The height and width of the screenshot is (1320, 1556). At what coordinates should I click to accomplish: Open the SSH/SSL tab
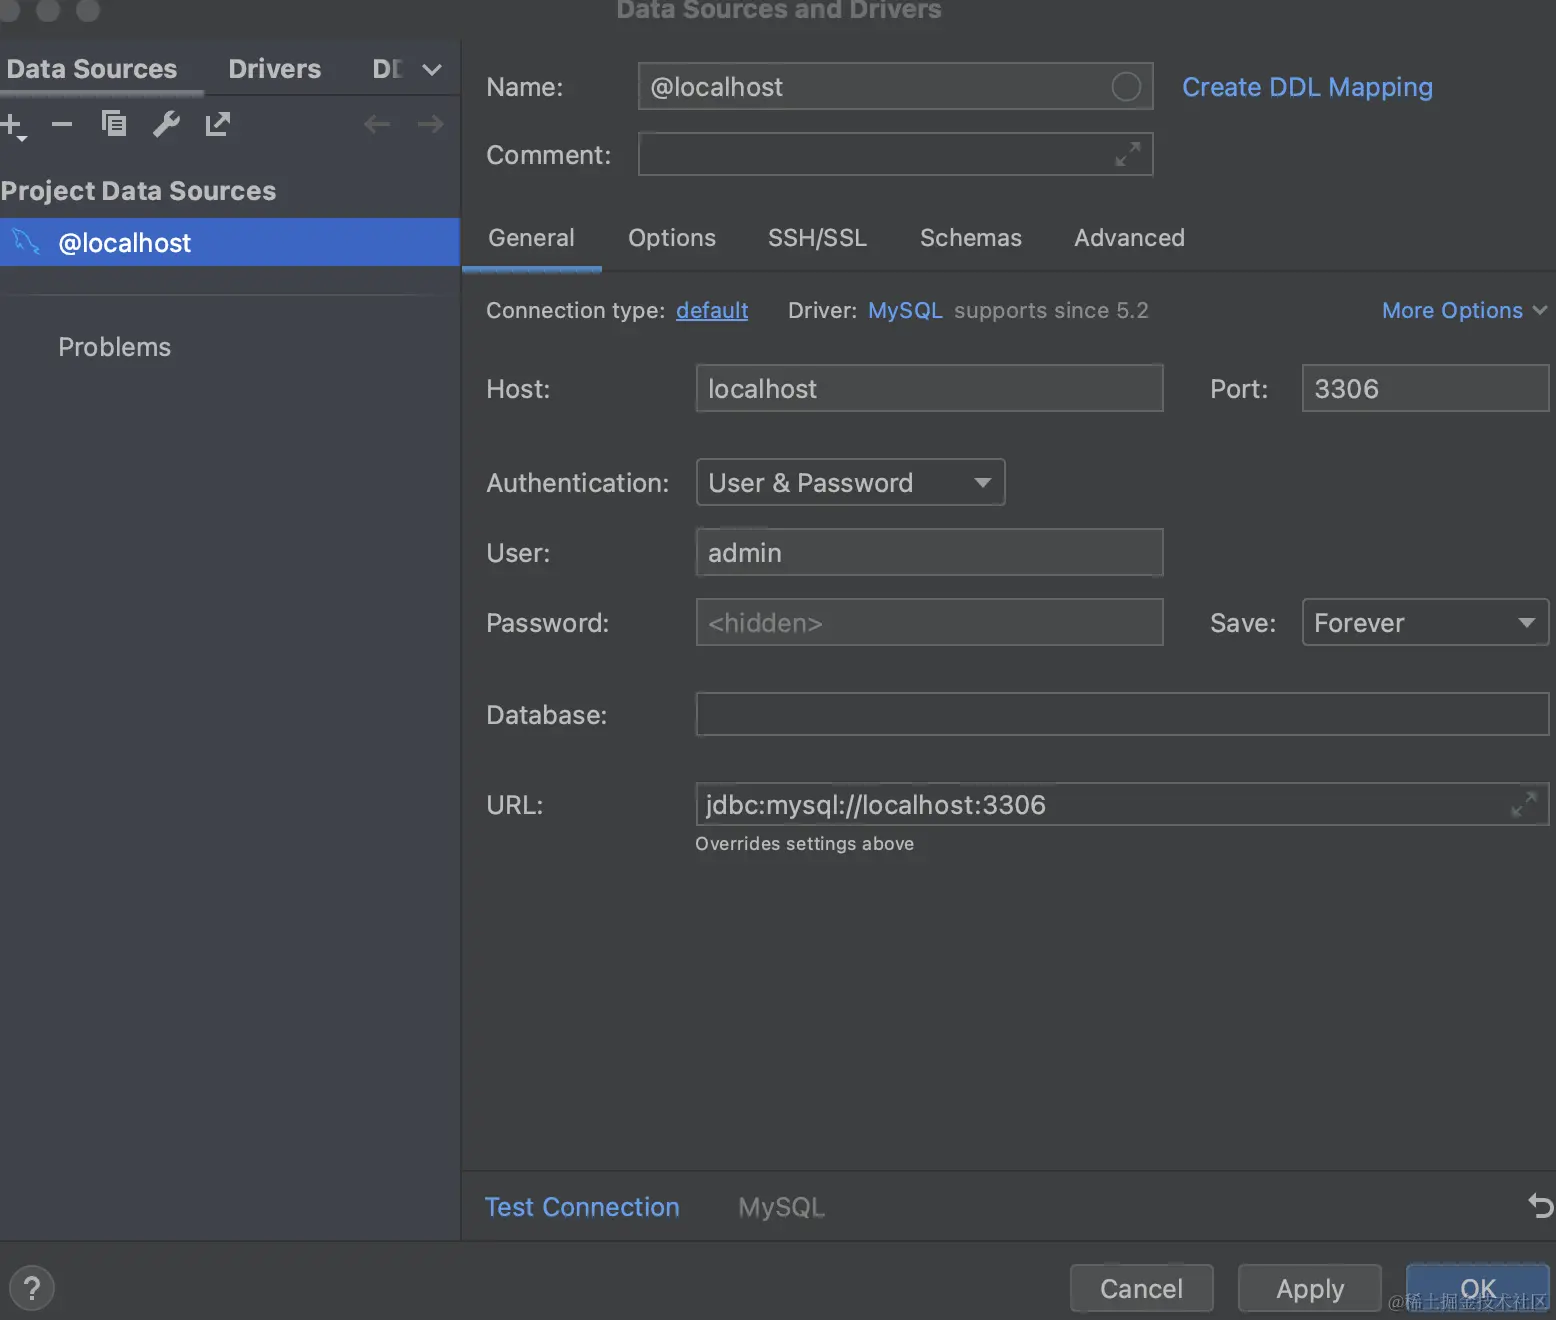click(817, 238)
